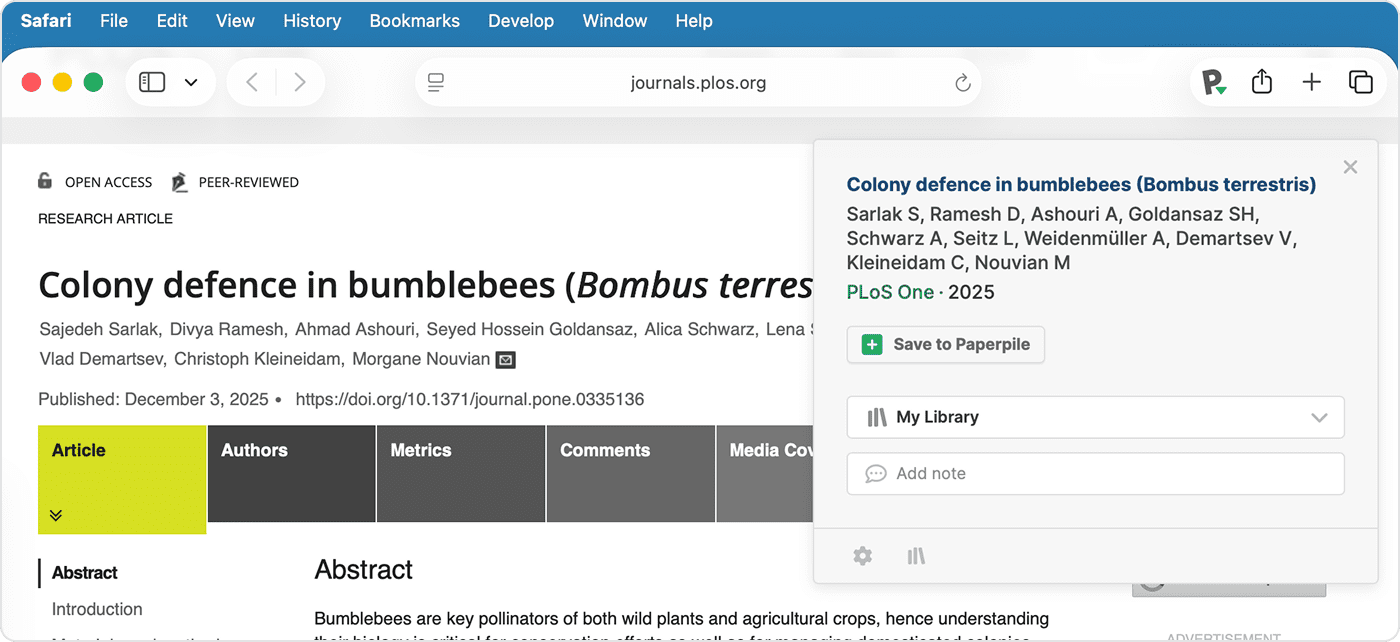Image resolution: width=1400 pixels, height=642 pixels.
Task: Expand the Article tab double chevron
Action: [56, 515]
